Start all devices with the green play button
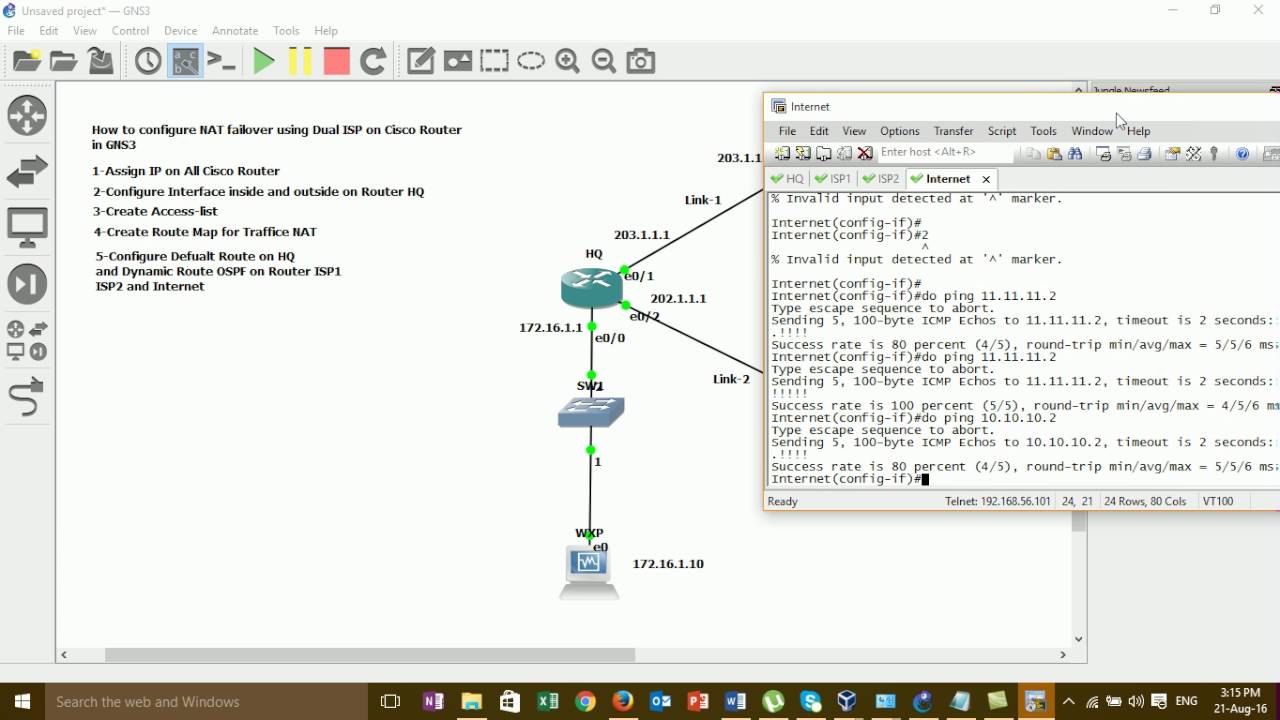 tap(264, 61)
